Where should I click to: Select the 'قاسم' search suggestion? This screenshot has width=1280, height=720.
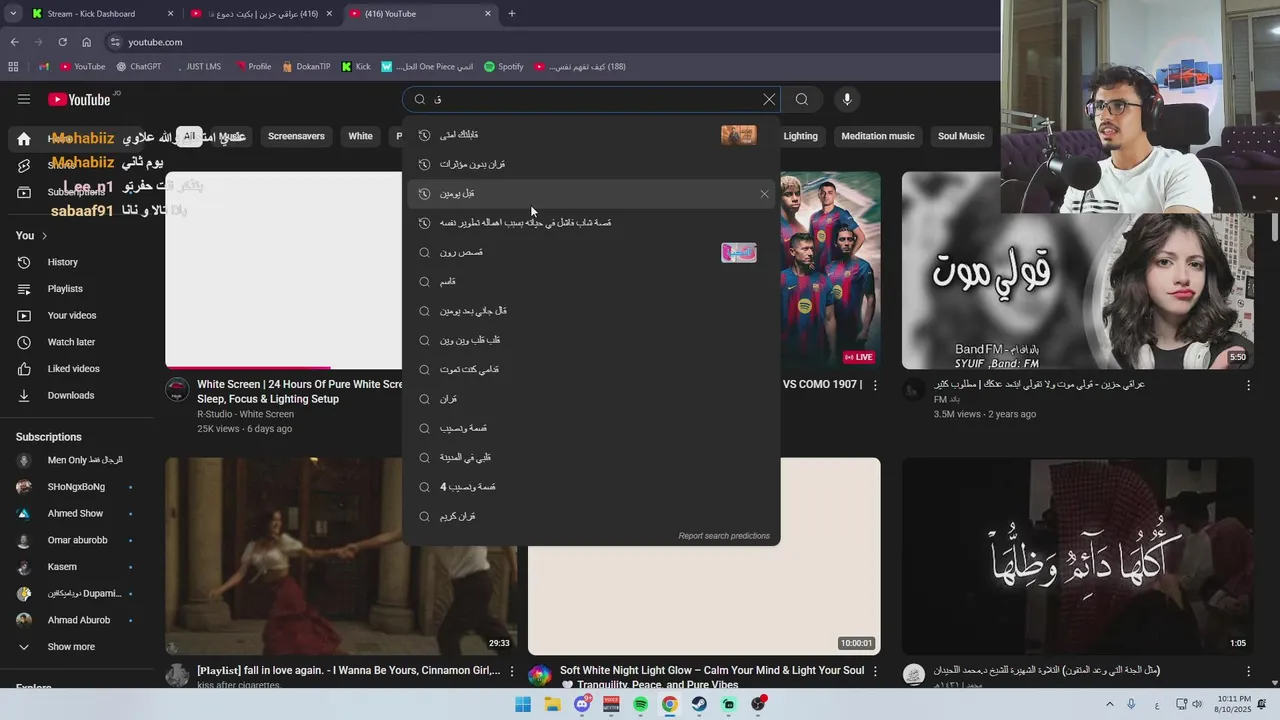(592, 282)
